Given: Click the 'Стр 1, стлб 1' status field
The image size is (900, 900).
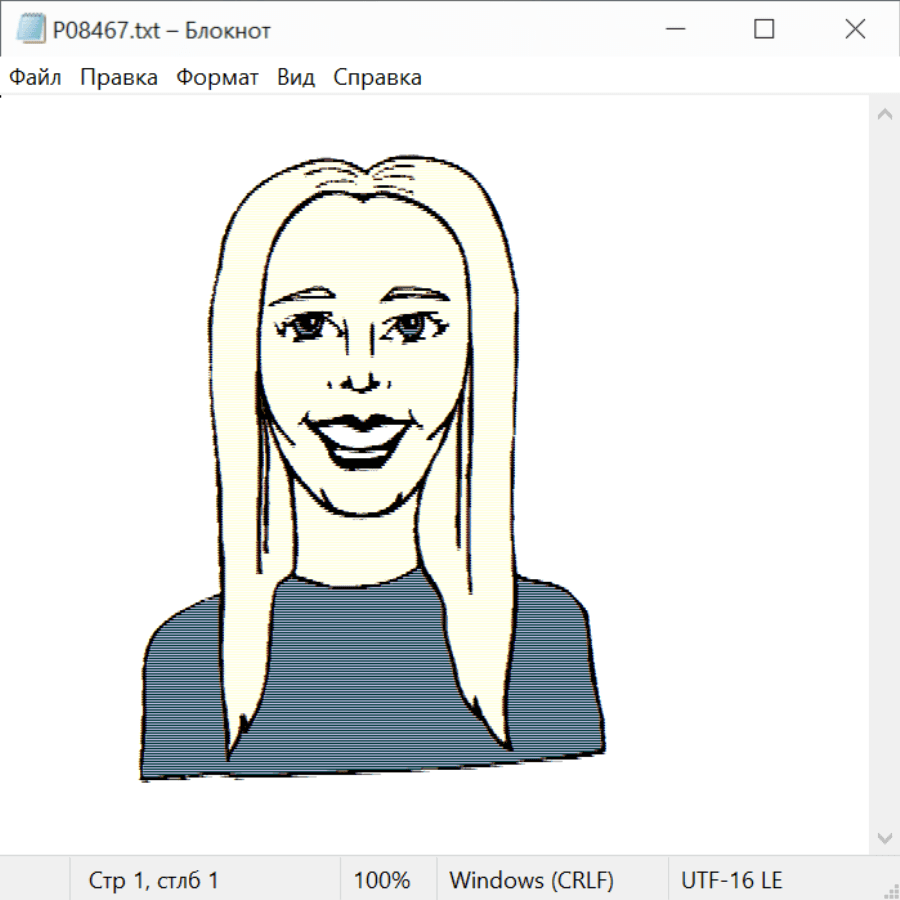Looking at the screenshot, I should point(154,881).
